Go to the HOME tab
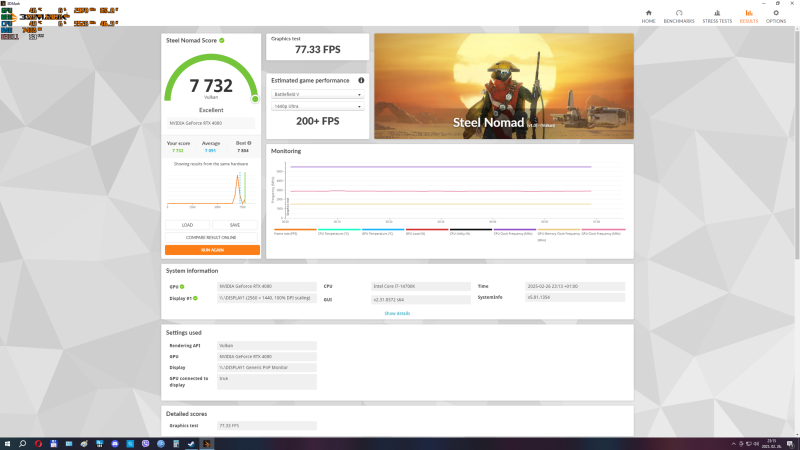This screenshot has height=450, width=800. (x=648, y=16)
